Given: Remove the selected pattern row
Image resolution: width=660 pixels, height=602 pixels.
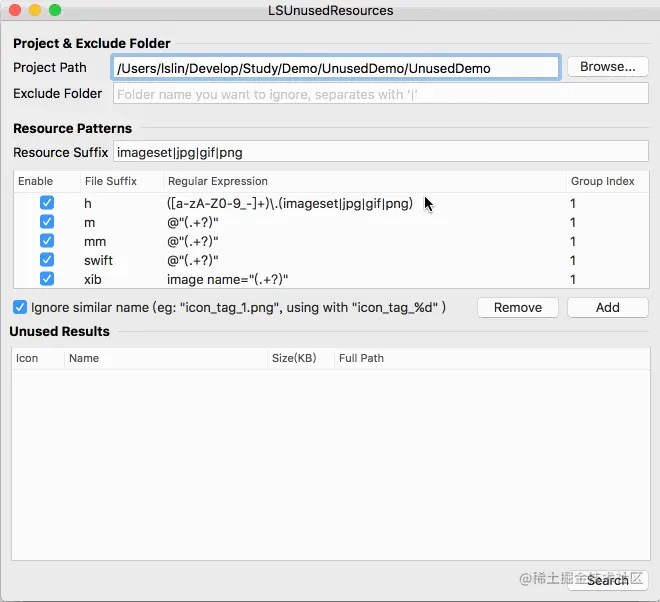Looking at the screenshot, I should 518,307.
